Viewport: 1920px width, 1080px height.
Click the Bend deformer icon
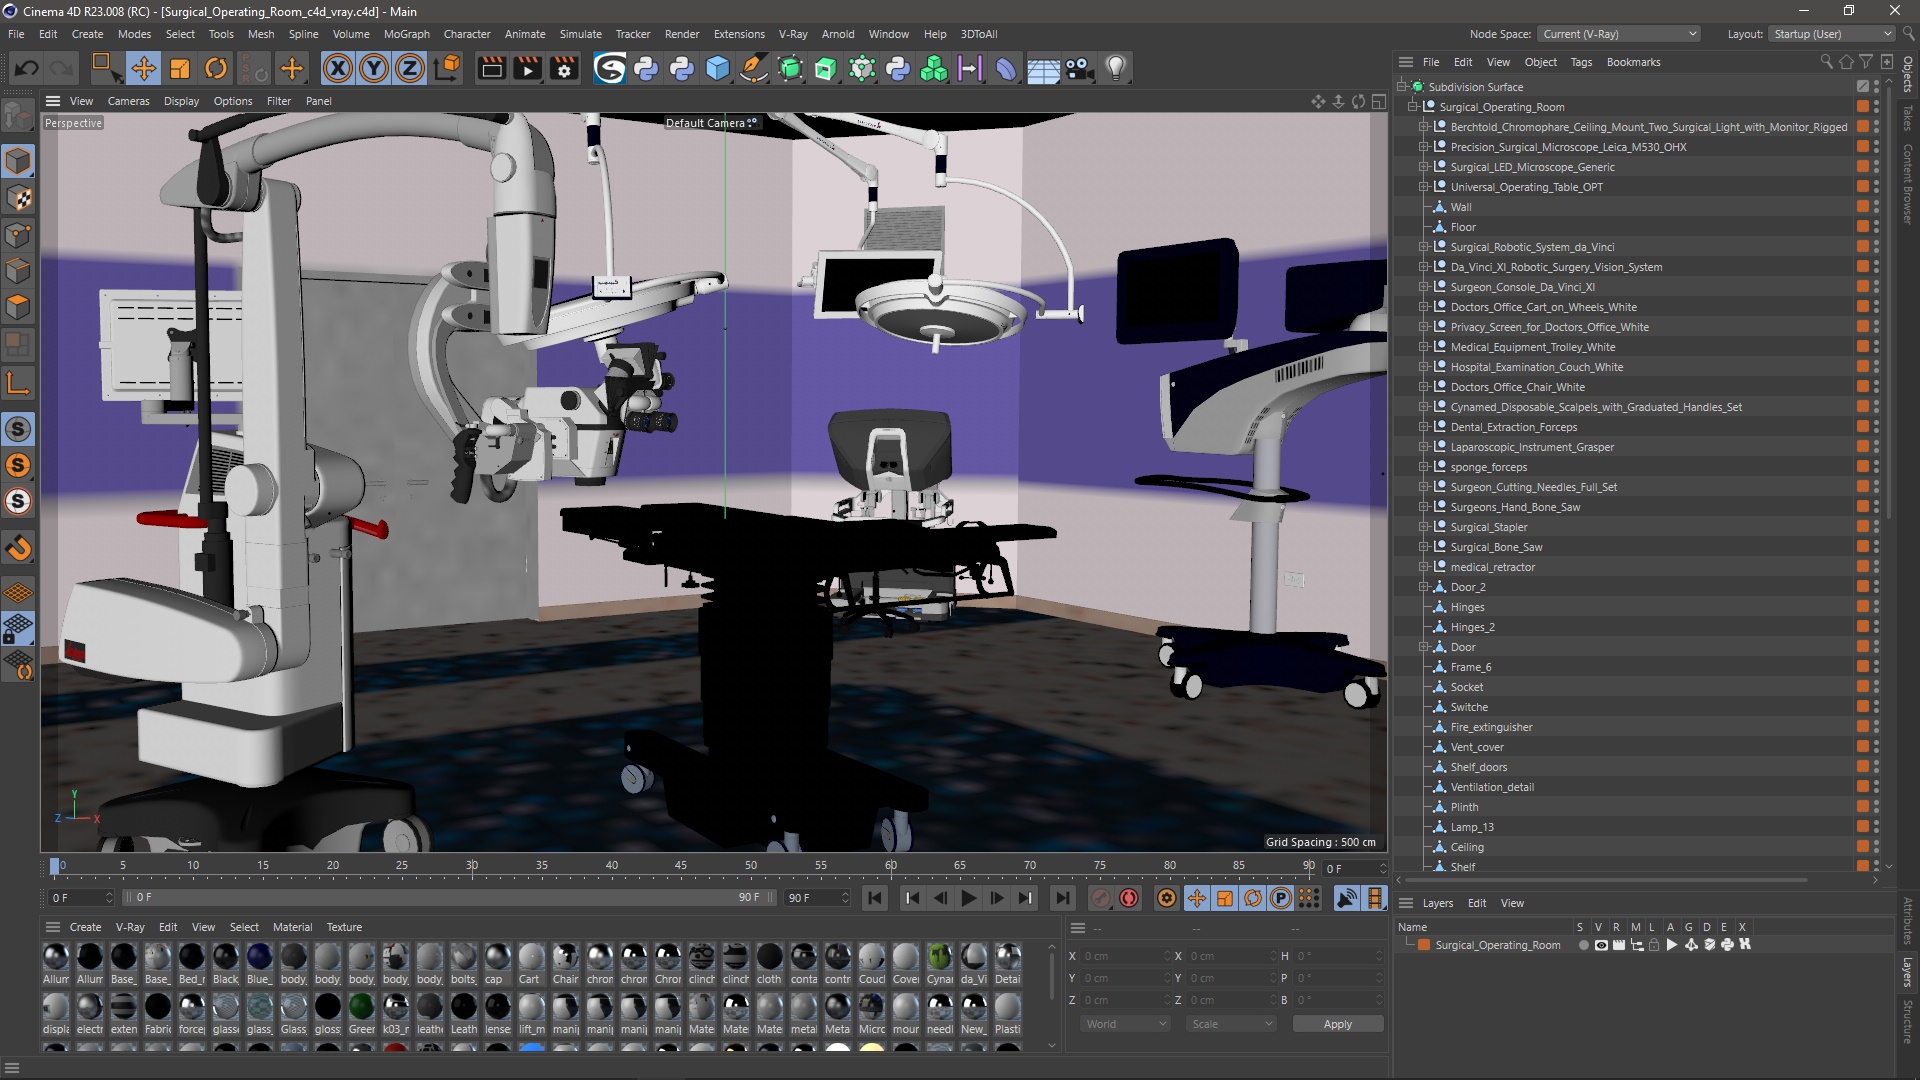[1006, 68]
